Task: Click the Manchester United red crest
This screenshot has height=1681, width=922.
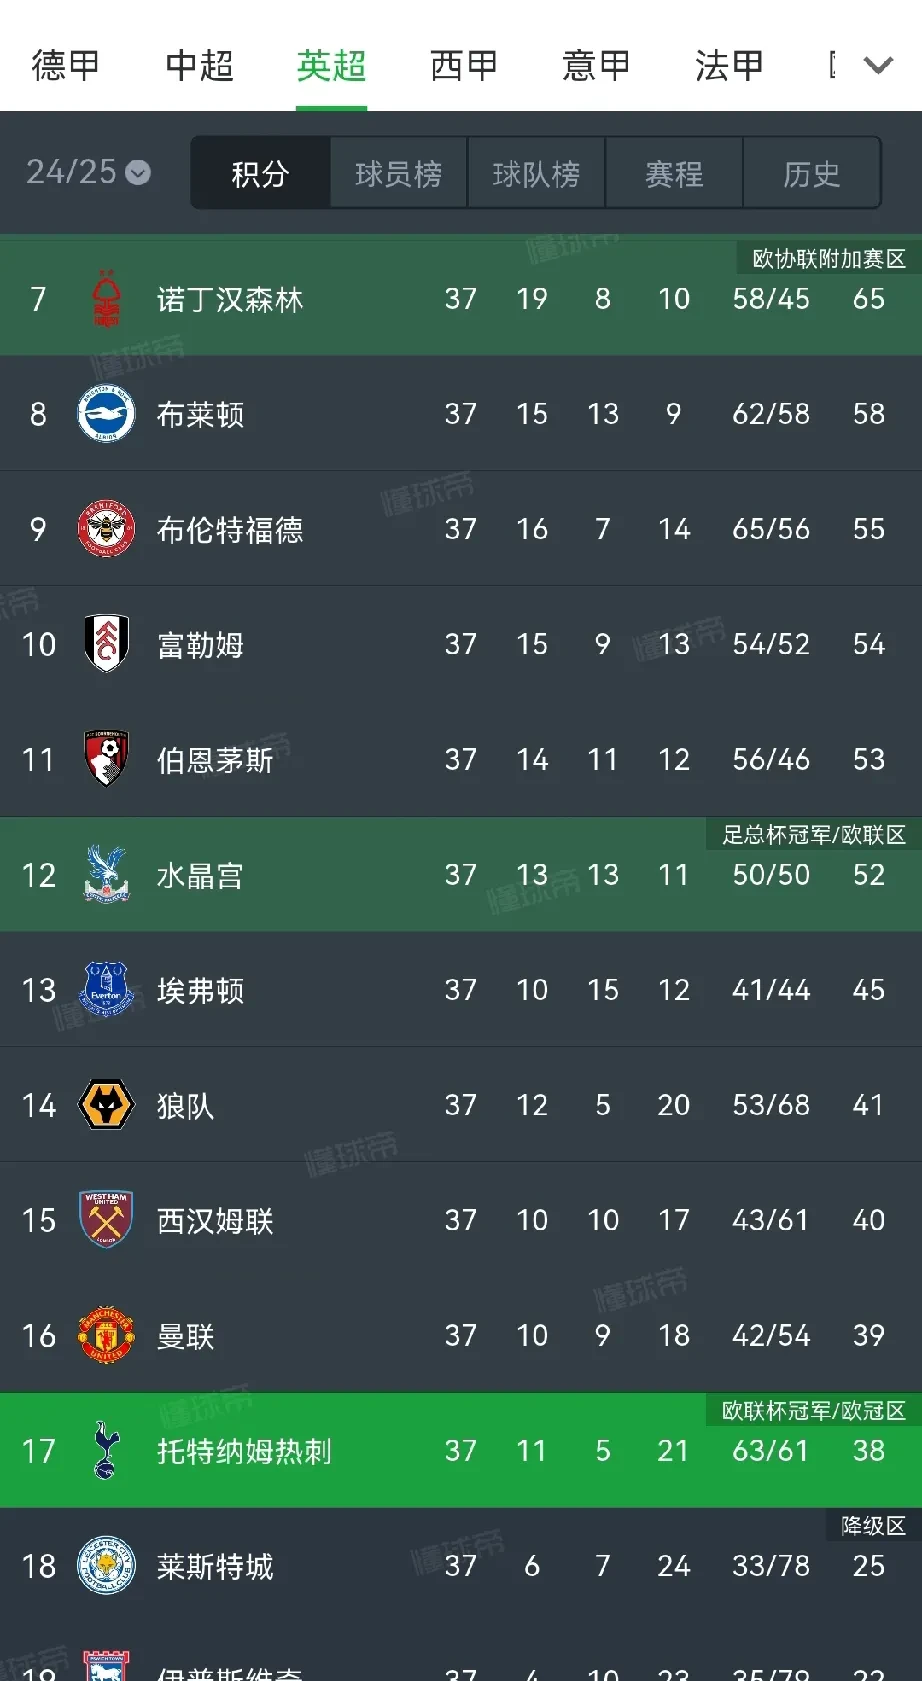Action: coord(106,1335)
